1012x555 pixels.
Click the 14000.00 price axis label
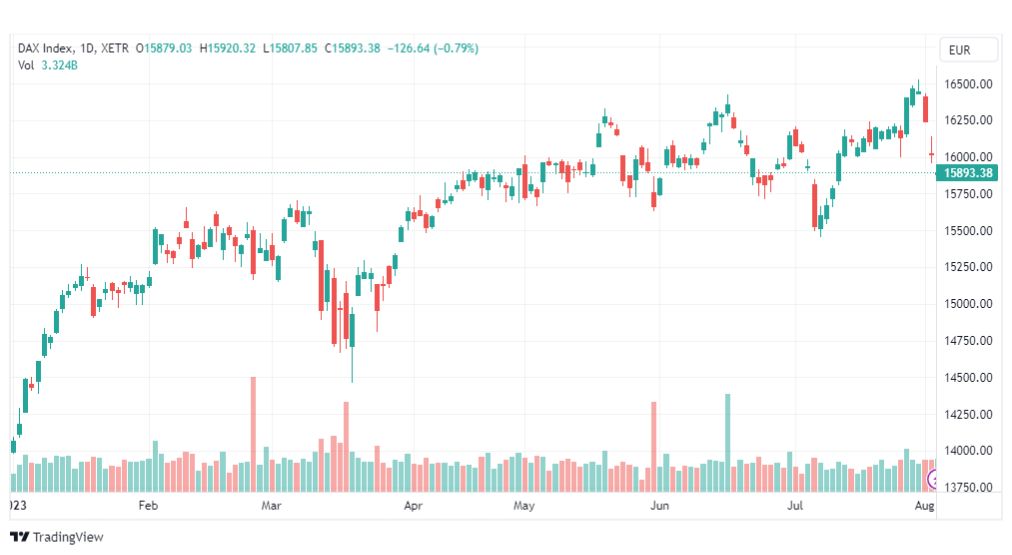click(968, 451)
